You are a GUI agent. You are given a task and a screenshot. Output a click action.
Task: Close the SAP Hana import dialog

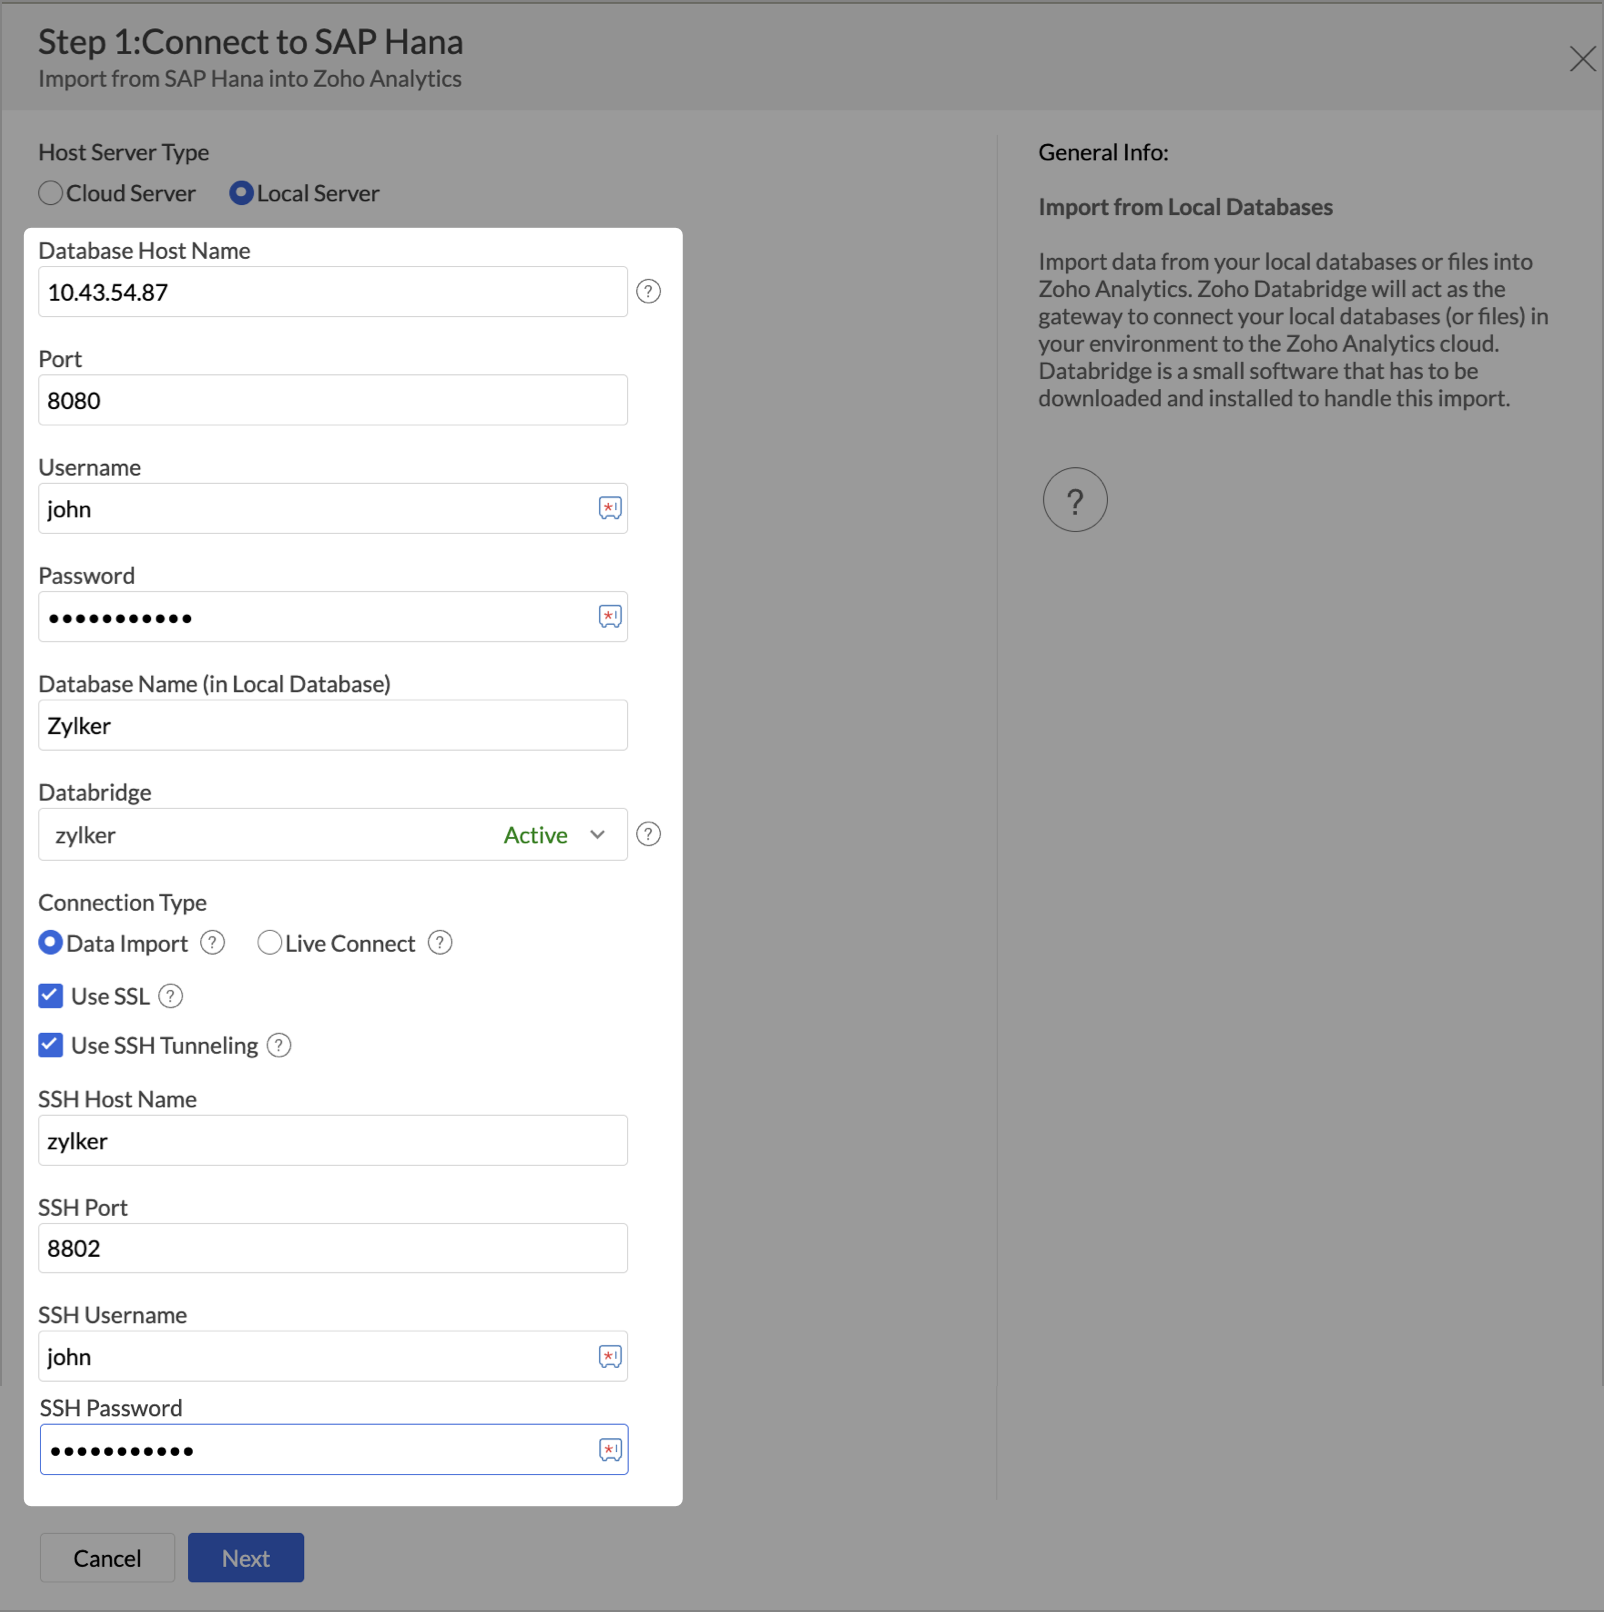(1582, 59)
